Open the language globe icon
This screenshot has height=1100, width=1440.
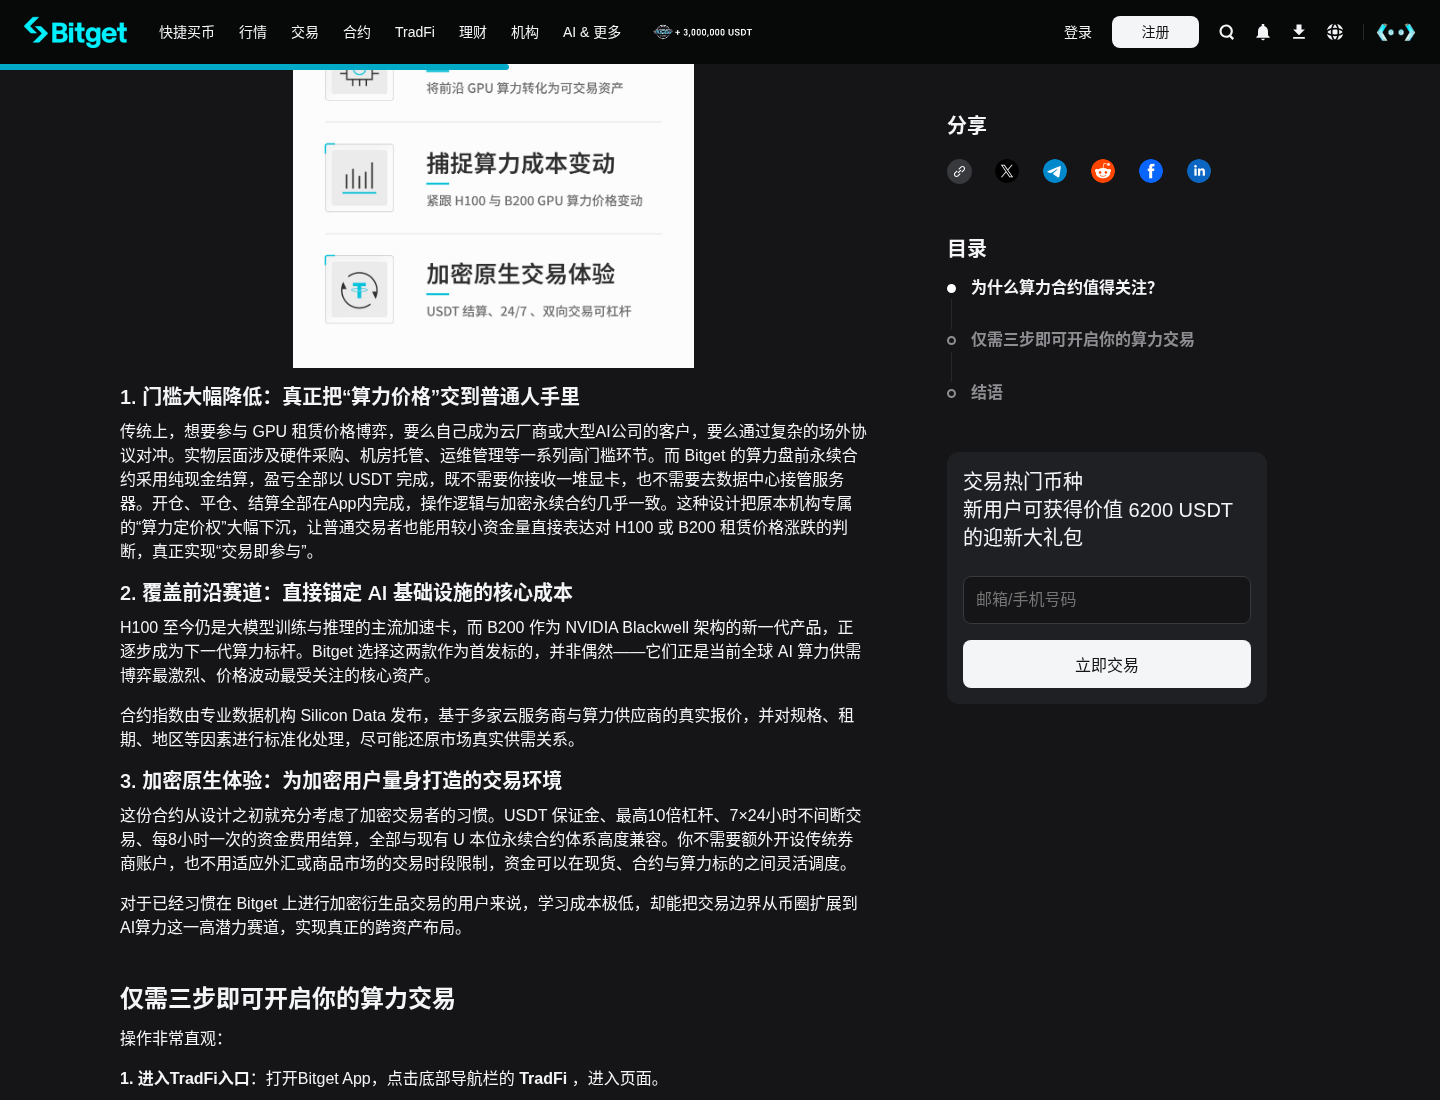1335,32
